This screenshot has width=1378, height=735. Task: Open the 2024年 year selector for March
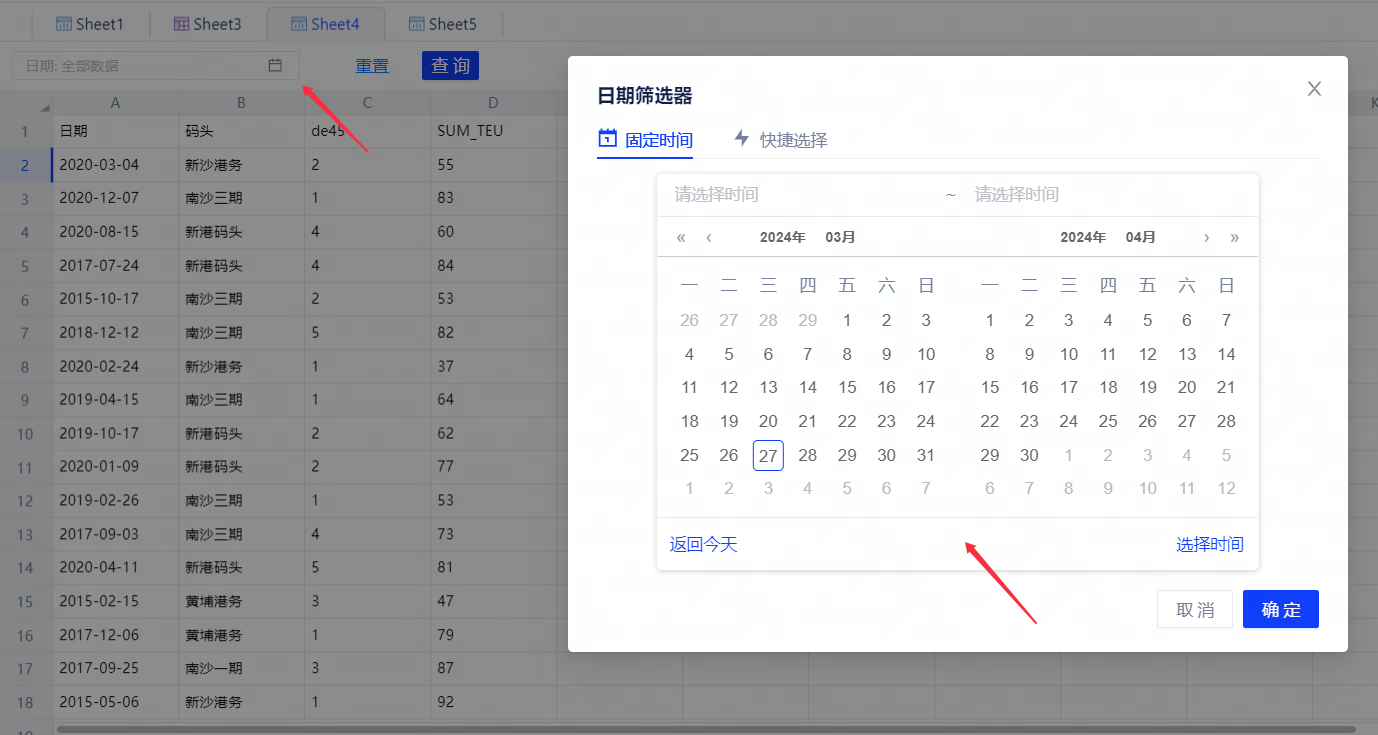point(782,237)
